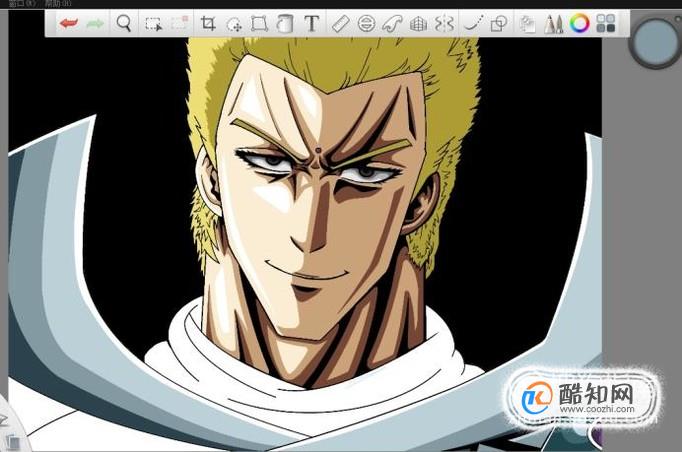Image resolution: width=682 pixels, height=452 pixels.
Task: Choose the Deselect tool icon
Action: [180, 23]
